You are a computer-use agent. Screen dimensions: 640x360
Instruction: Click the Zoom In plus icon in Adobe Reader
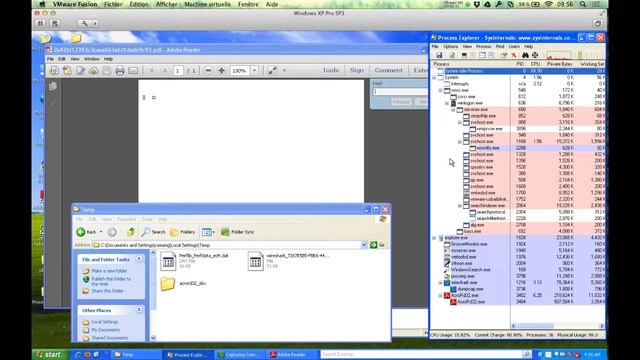tap(222, 71)
